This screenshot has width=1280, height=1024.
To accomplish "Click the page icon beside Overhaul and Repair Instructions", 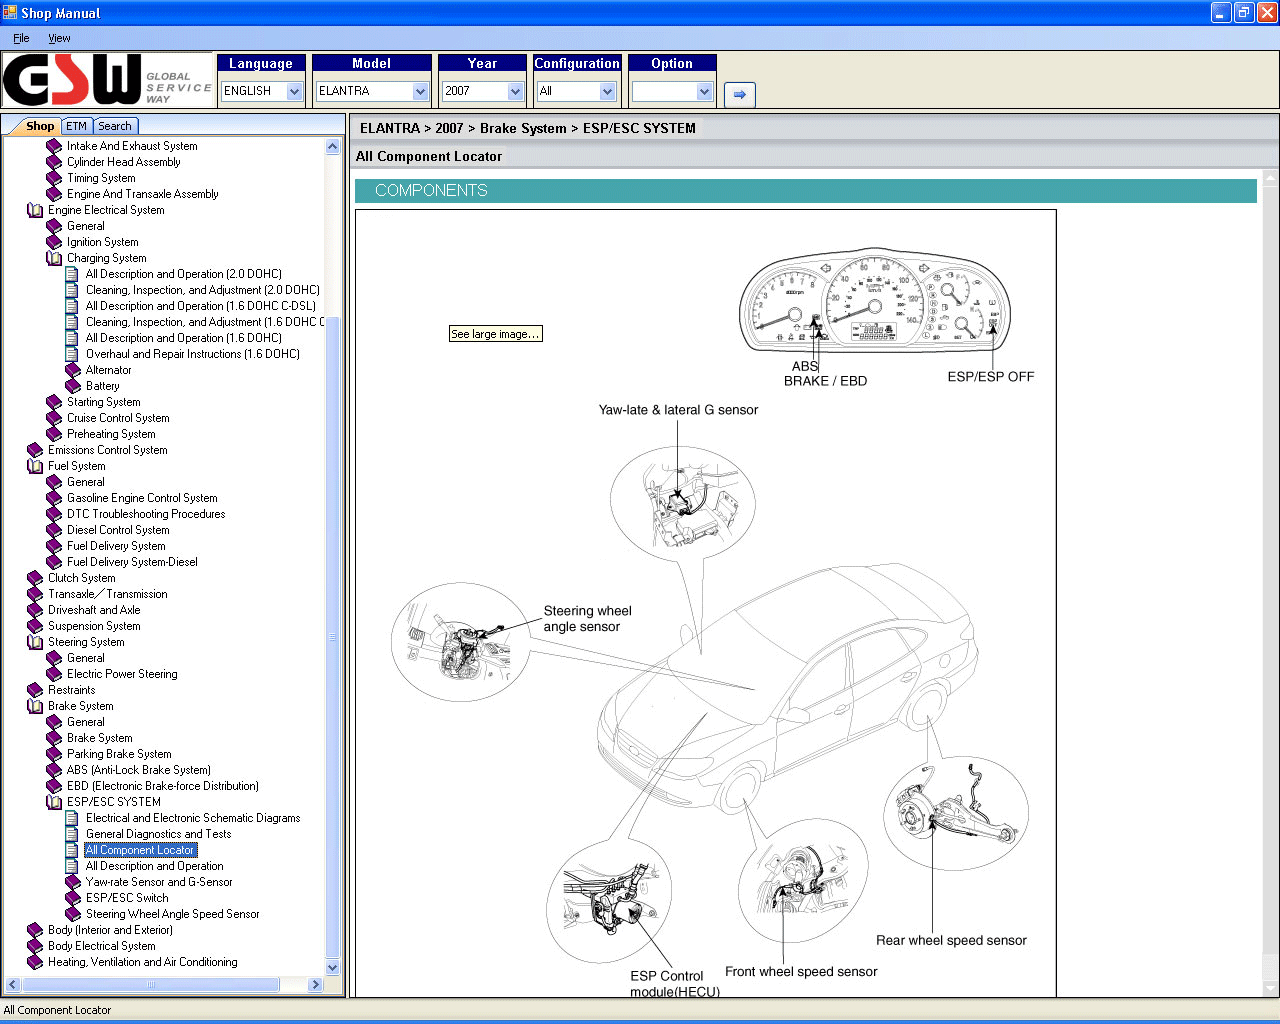I will click(x=72, y=354).
